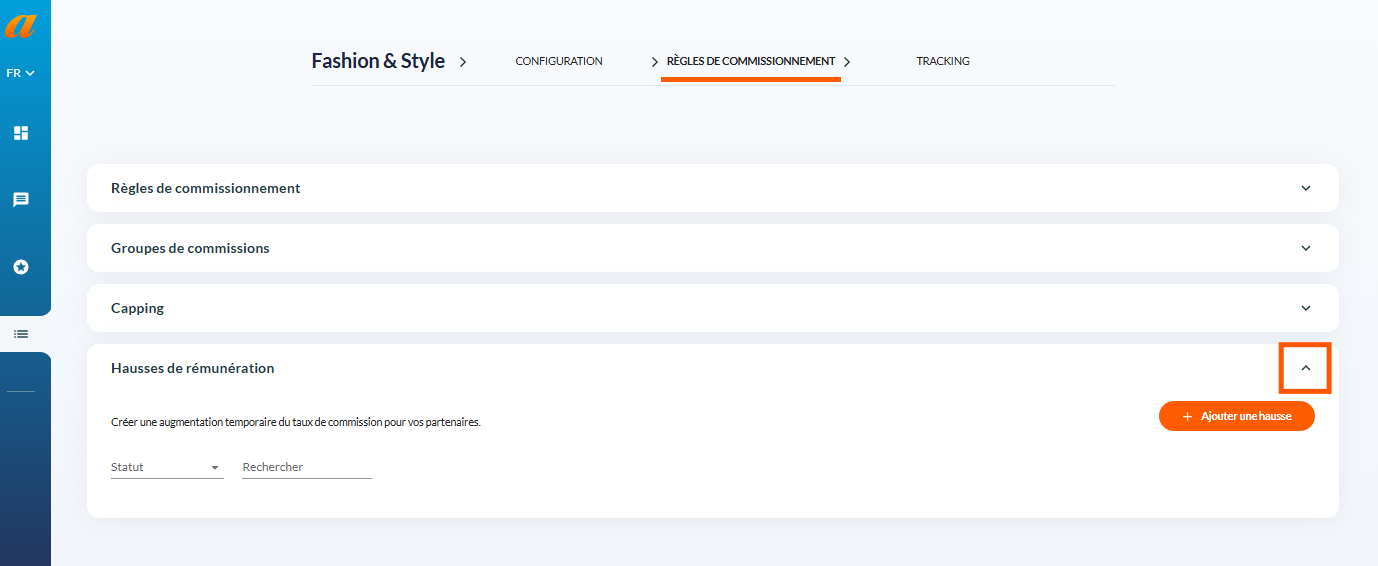This screenshot has width=1378, height=566.
Task: Open the dashboard grid icon in sidebar
Action: click(x=20, y=133)
